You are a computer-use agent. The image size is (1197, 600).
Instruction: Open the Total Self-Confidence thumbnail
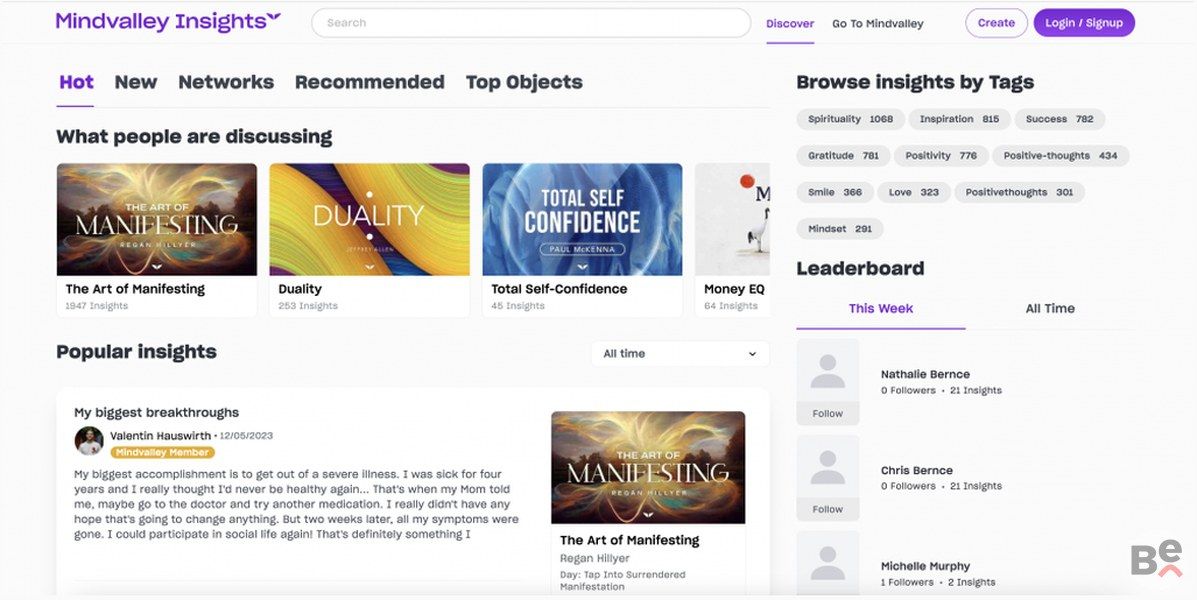click(582, 219)
